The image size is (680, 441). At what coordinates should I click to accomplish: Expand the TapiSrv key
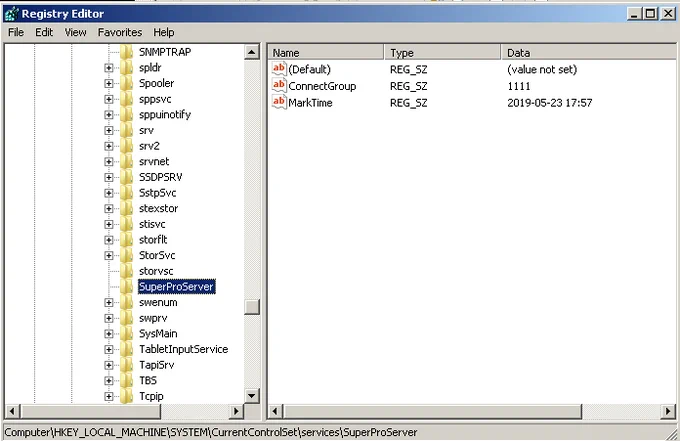(108, 365)
